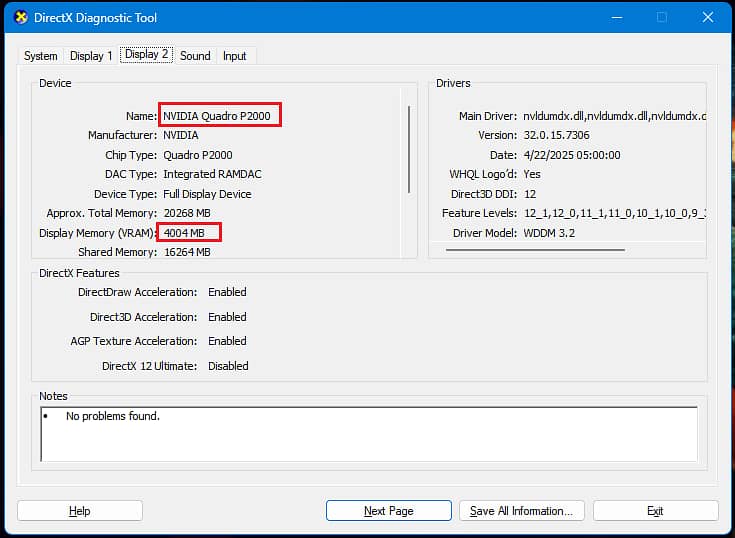
Task: Click the 'Approx. Total Memory:' label
Action: [x=102, y=213]
